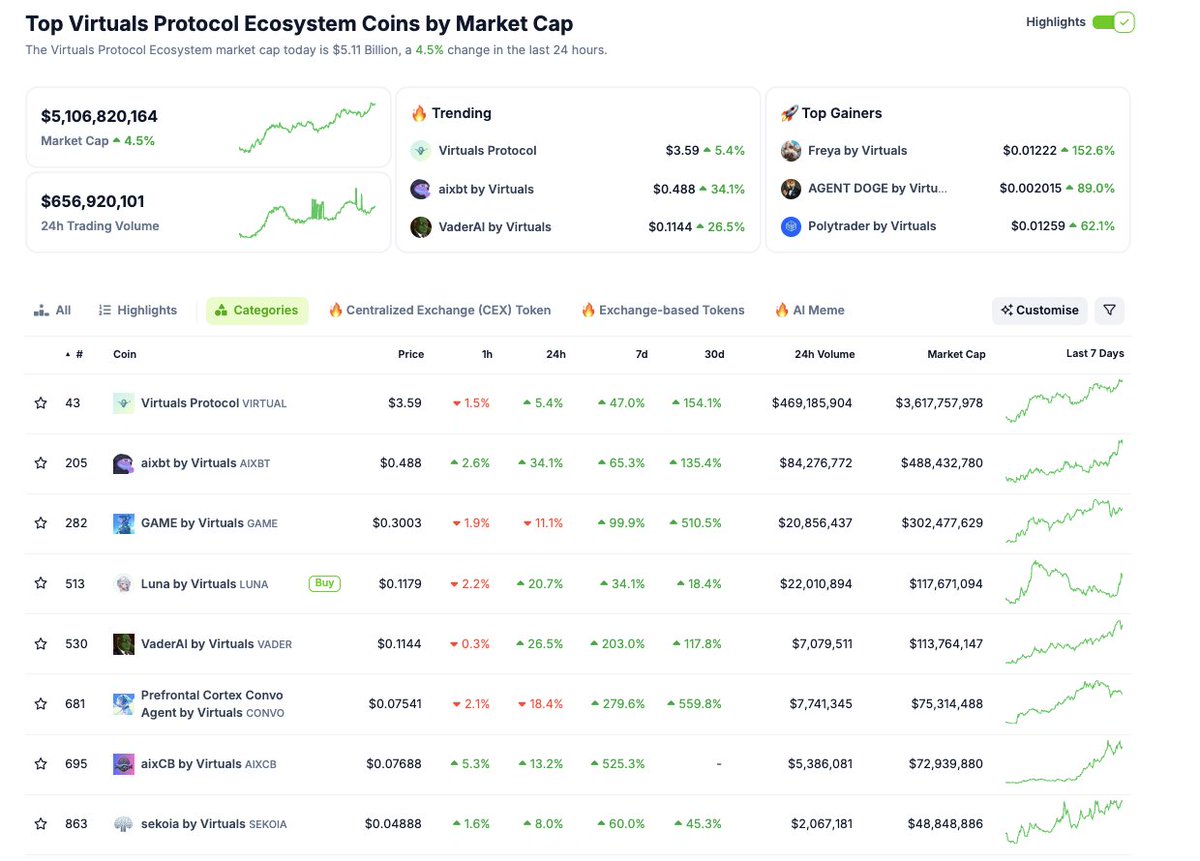Image resolution: width=1200 pixels, height=861 pixels.
Task: Click the Market Cap sparkline chart
Action: (307, 127)
